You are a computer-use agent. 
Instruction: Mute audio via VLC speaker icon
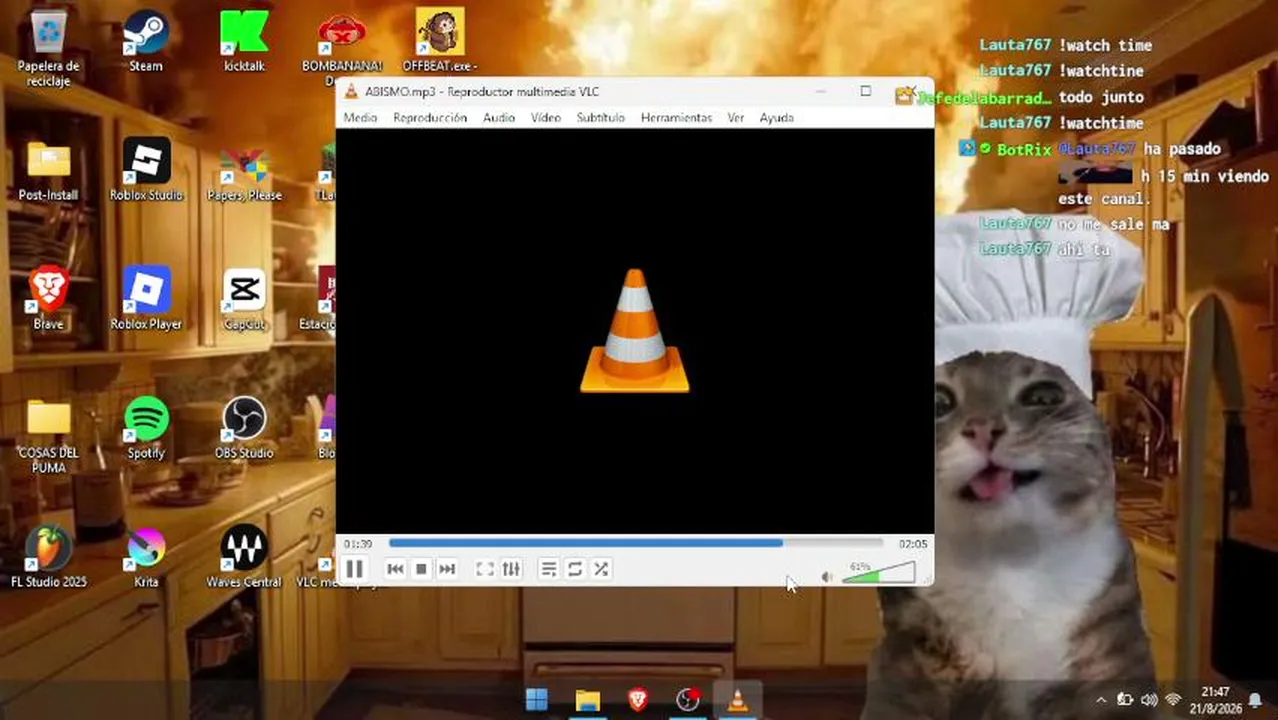point(827,577)
